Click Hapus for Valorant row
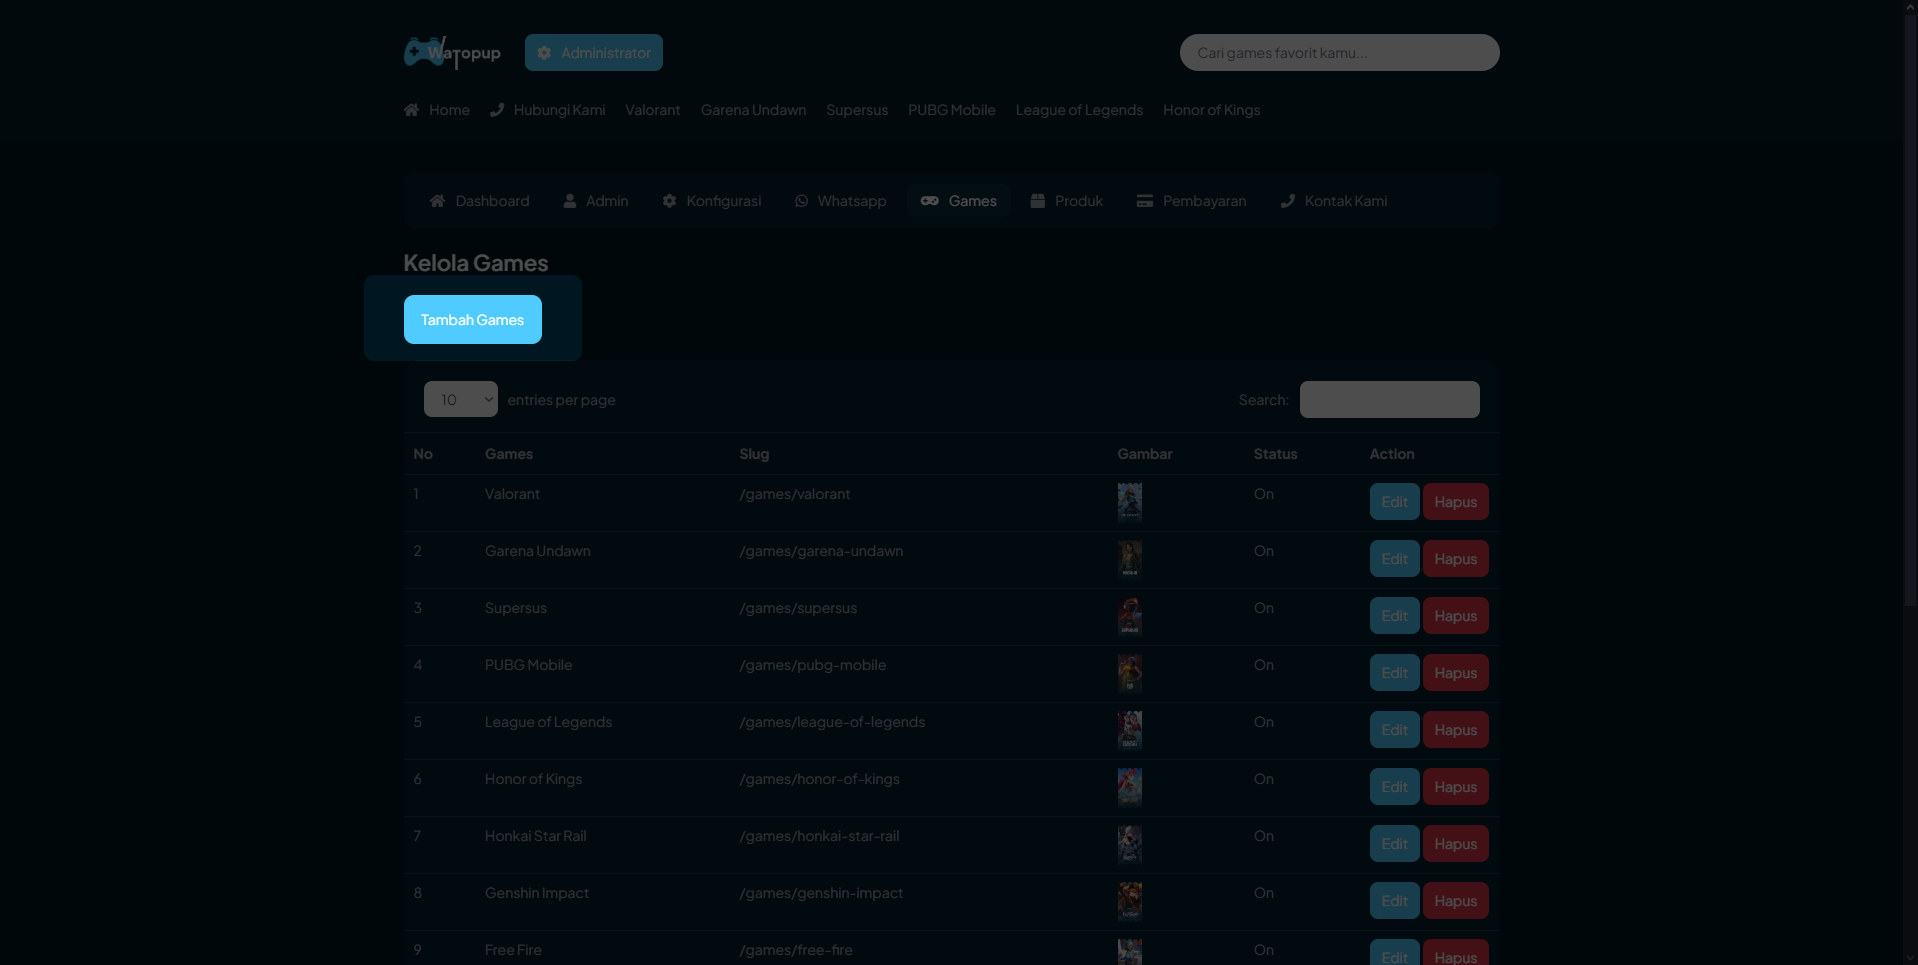Image resolution: width=1918 pixels, height=965 pixels. [x=1455, y=502]
